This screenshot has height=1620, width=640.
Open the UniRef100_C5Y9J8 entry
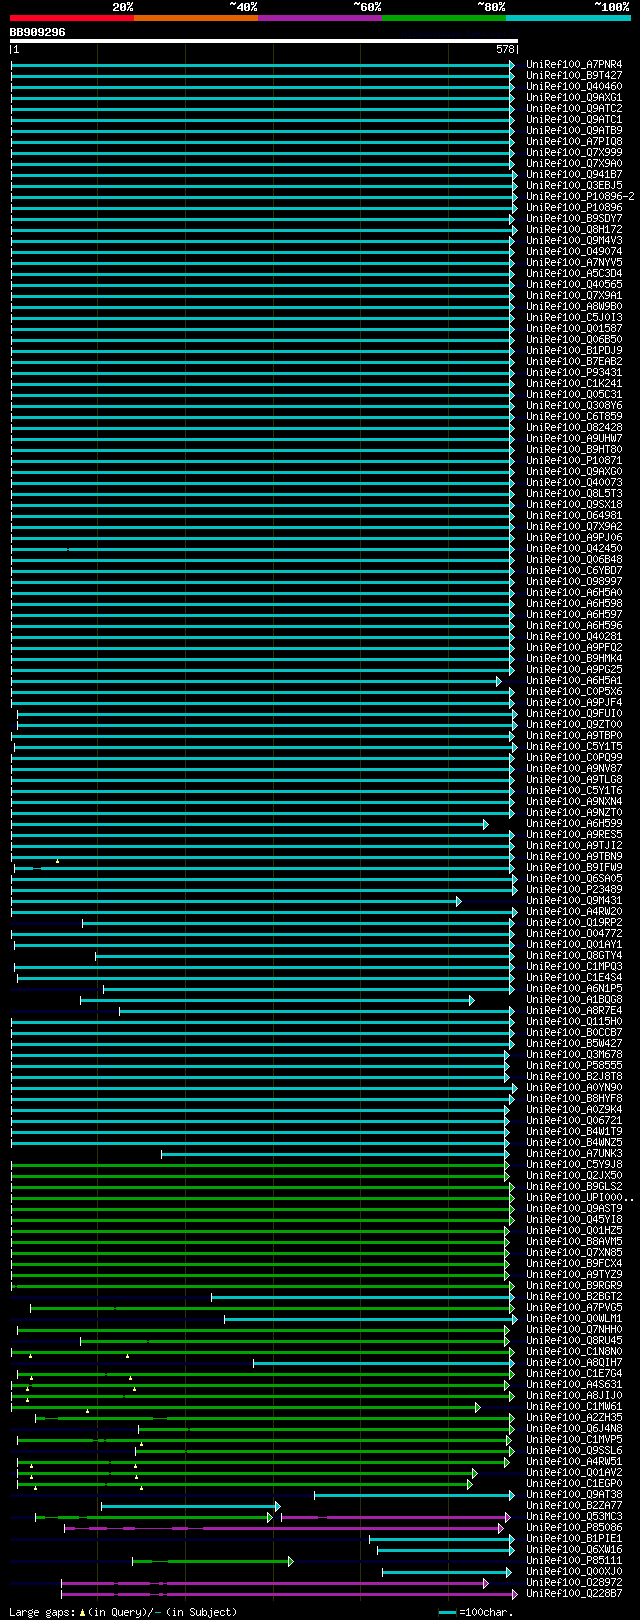(574, 1165)
